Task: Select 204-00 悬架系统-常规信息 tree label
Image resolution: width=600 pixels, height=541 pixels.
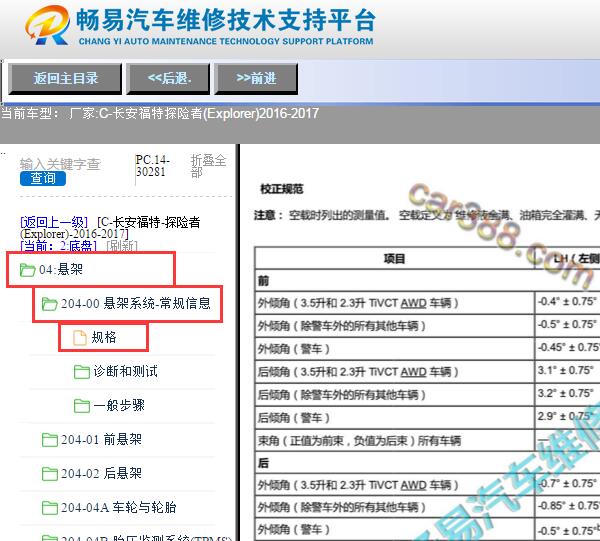Action: pyautogui.click(x=136, y=303)
